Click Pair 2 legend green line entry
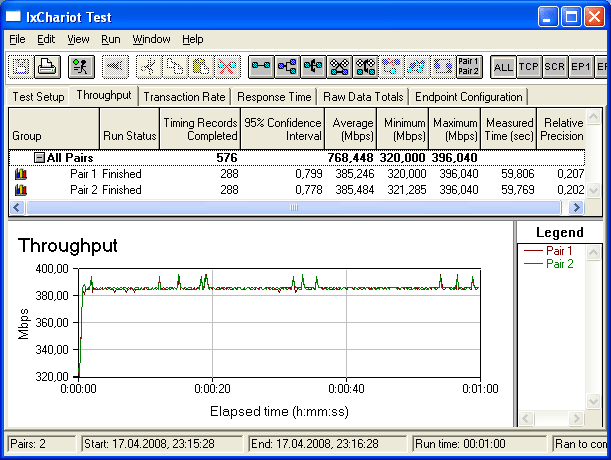Viewport: 611px width, 460px height. [x=549, y=264]
